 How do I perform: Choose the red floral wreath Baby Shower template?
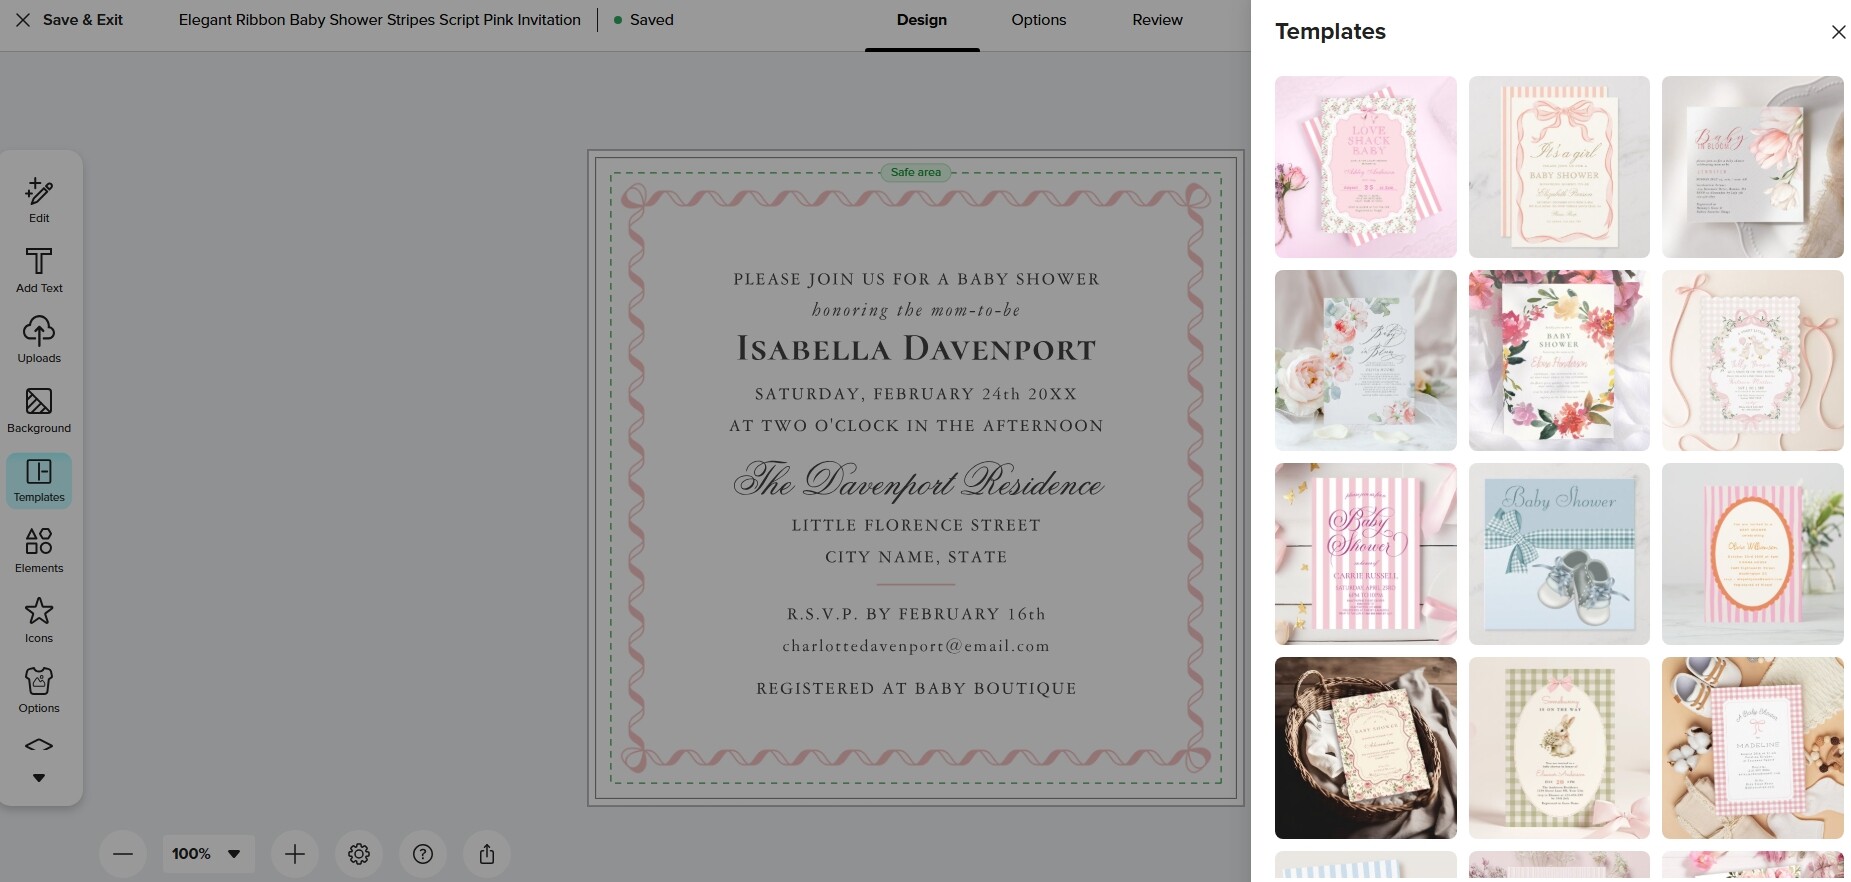pyautogui.click(x=1559, y=360)
